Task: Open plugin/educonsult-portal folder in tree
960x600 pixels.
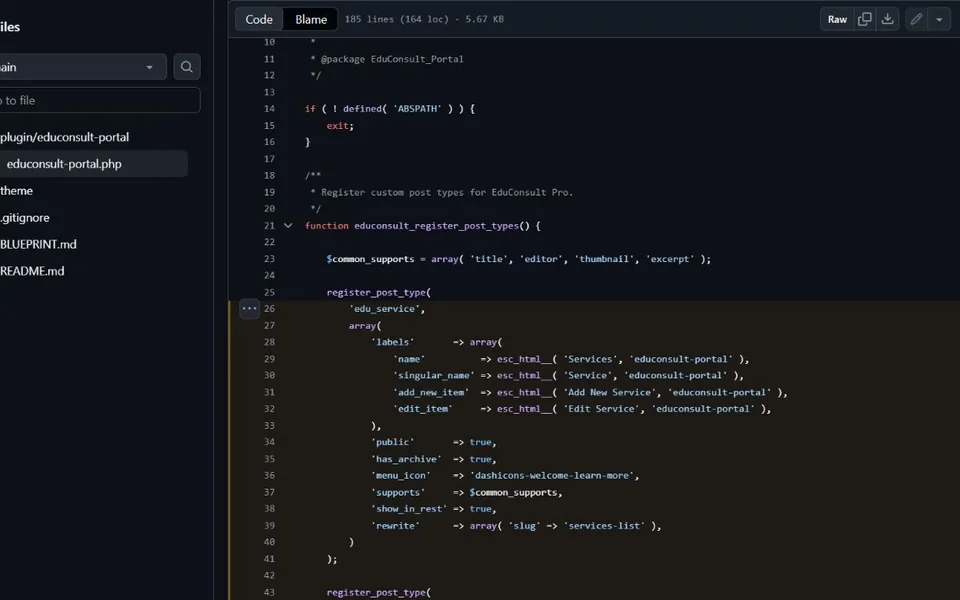Action: click(x=64, y=137)
